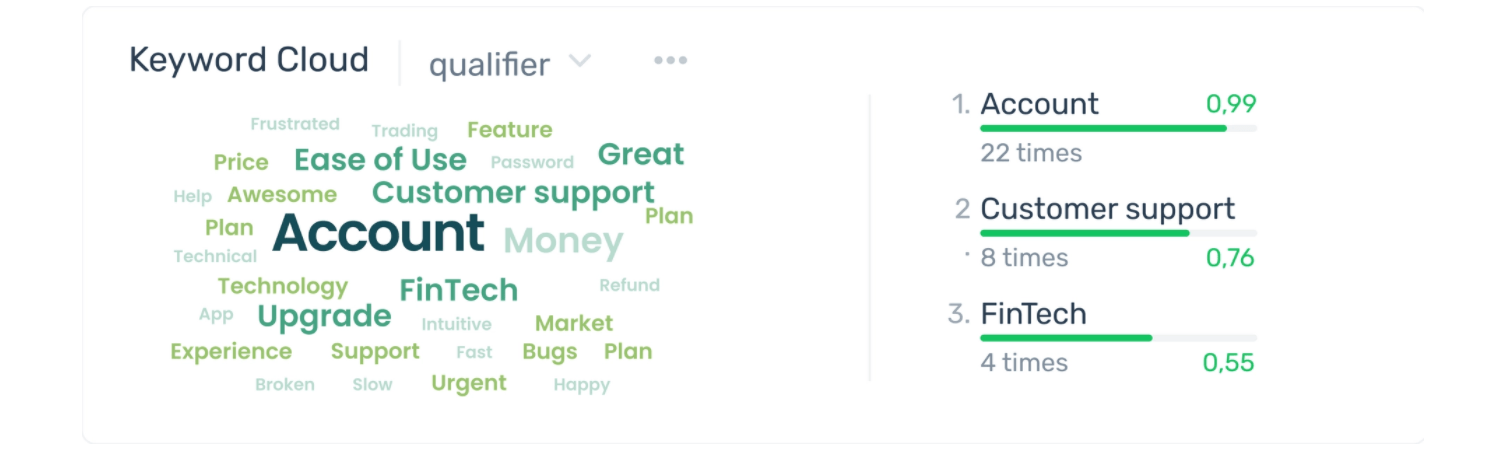The height and width of the screenshot is (474, 1486).
Task: Click the FinTech keyword in cloud
Action: tap(459, 290)
